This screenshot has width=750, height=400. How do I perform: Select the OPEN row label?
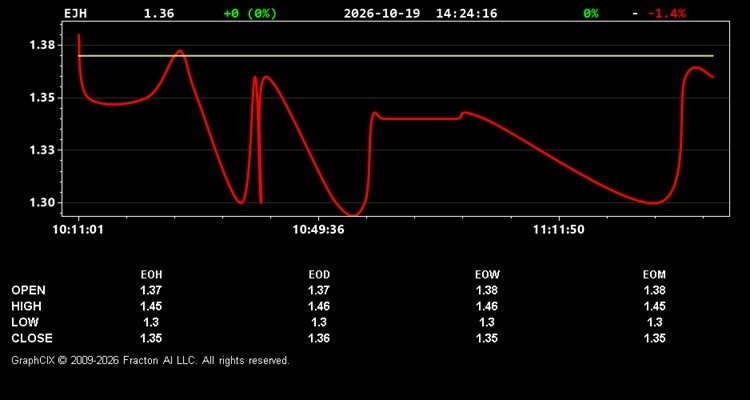point(29,290)
